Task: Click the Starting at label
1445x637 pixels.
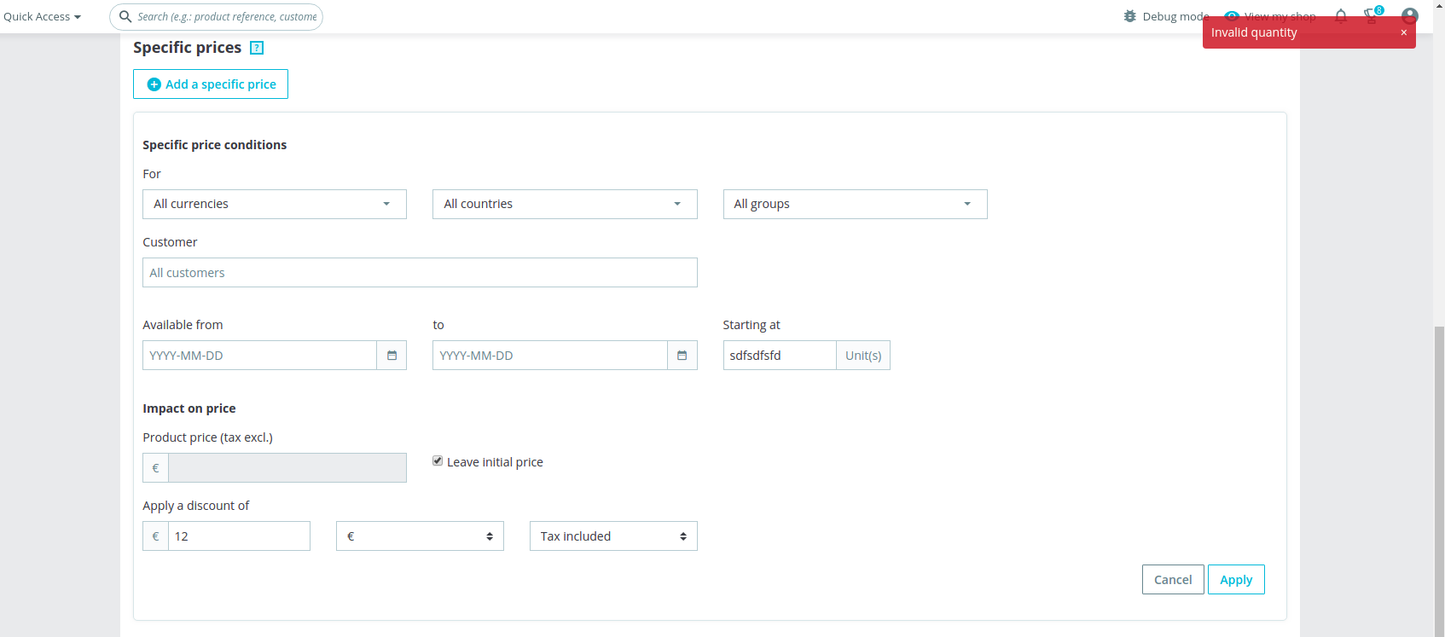Action: [x=751, y=325]
